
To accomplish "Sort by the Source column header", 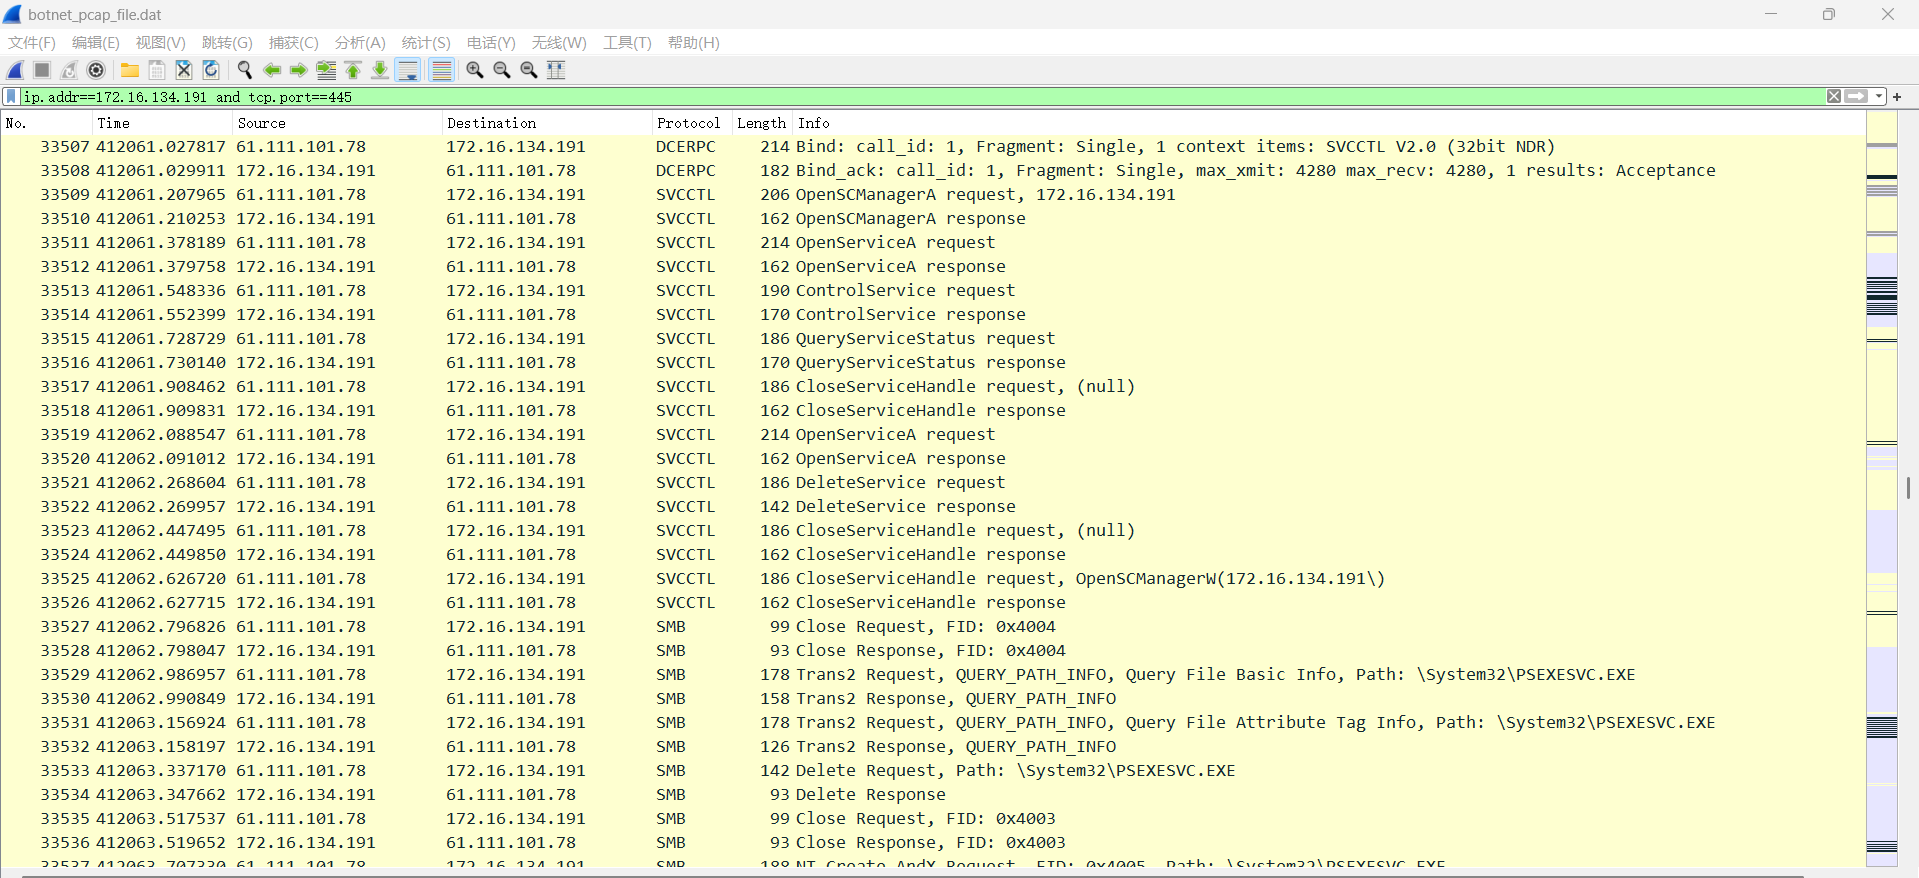I will [337, 123].
